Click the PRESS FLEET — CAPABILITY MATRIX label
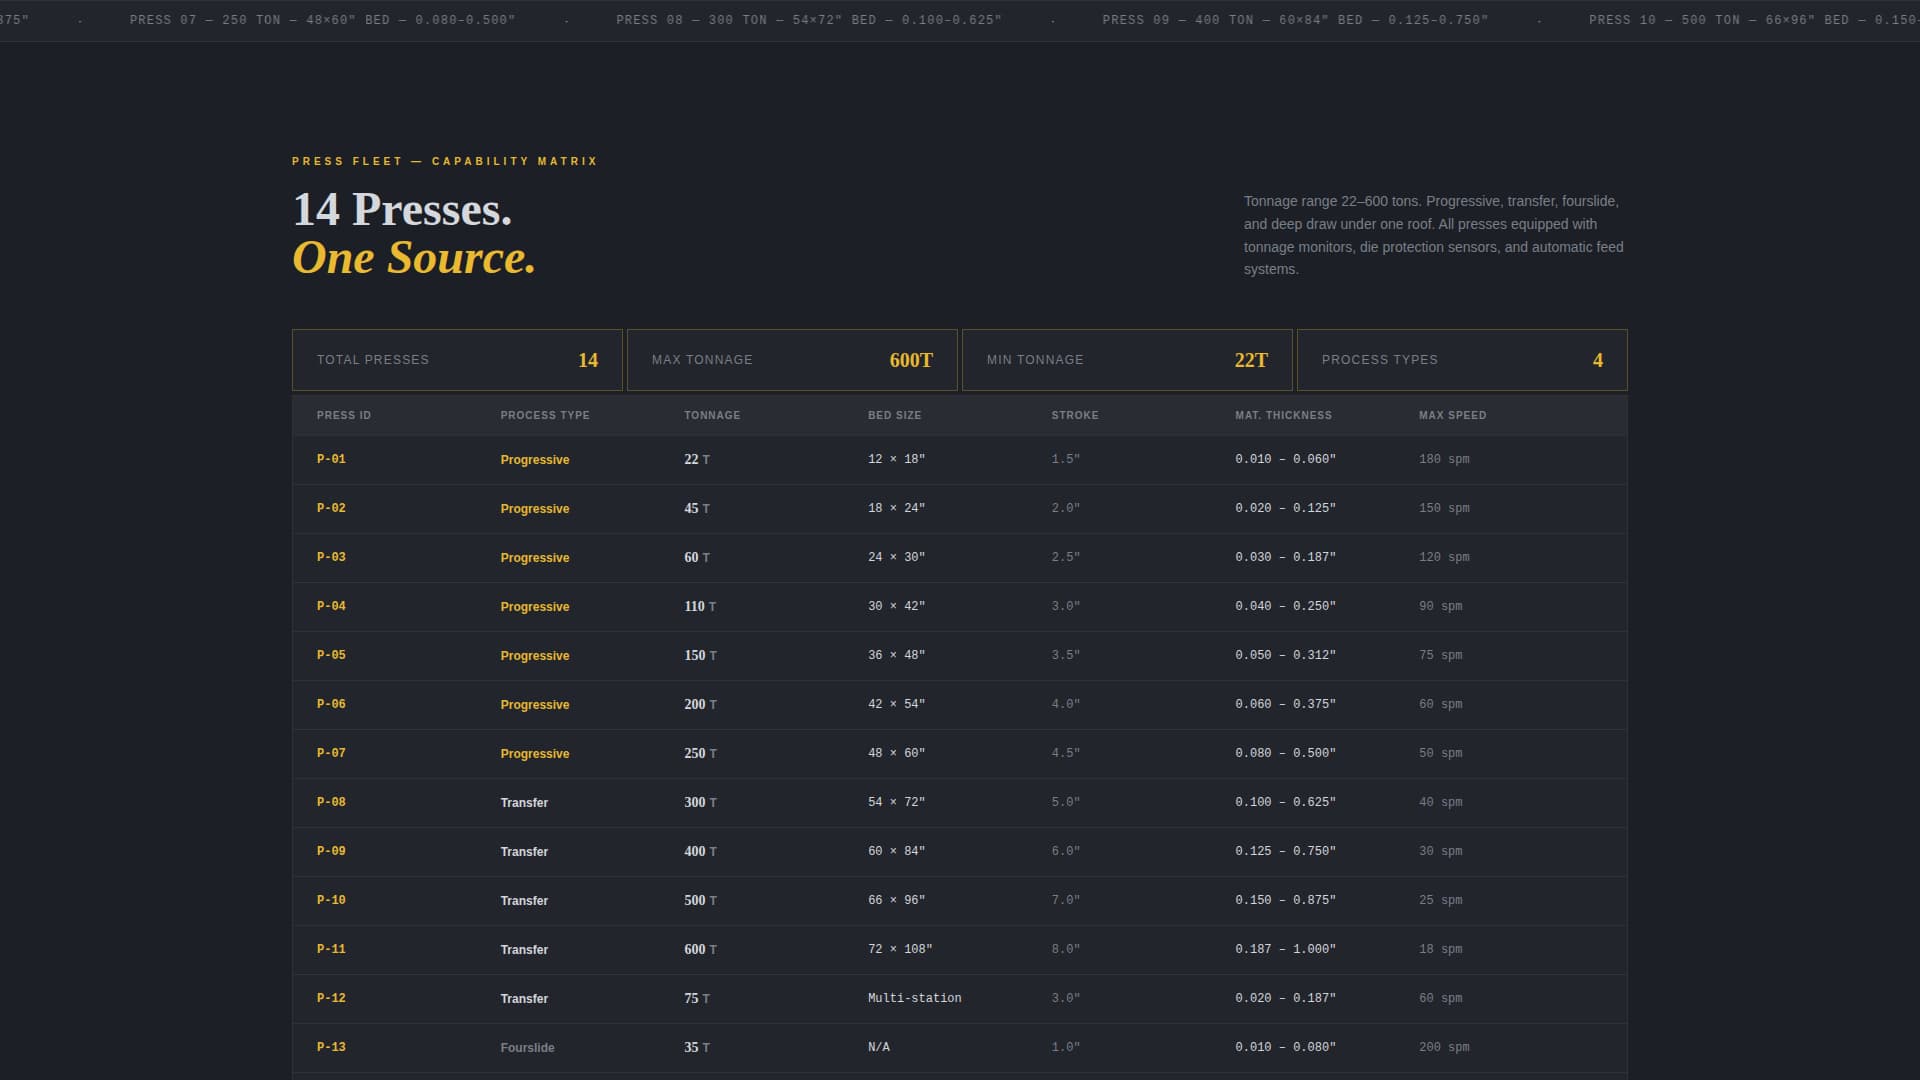Screen dimensions: 1920x1080 (x=444, y=161)
